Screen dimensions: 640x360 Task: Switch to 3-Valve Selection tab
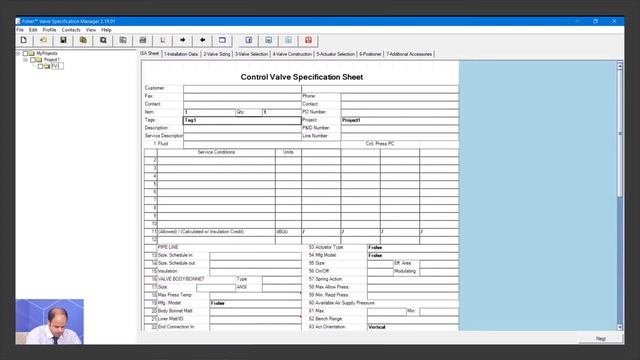(251, 54)
